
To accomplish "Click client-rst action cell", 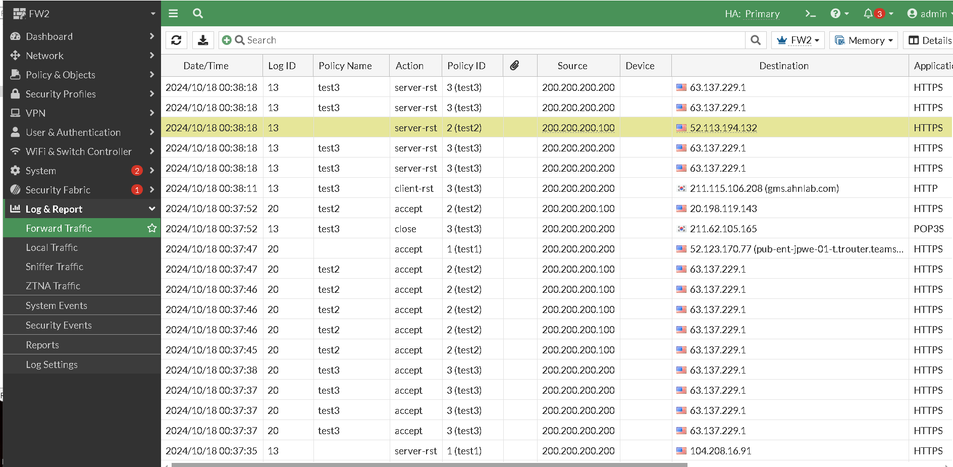I will (x=414, y=189).
